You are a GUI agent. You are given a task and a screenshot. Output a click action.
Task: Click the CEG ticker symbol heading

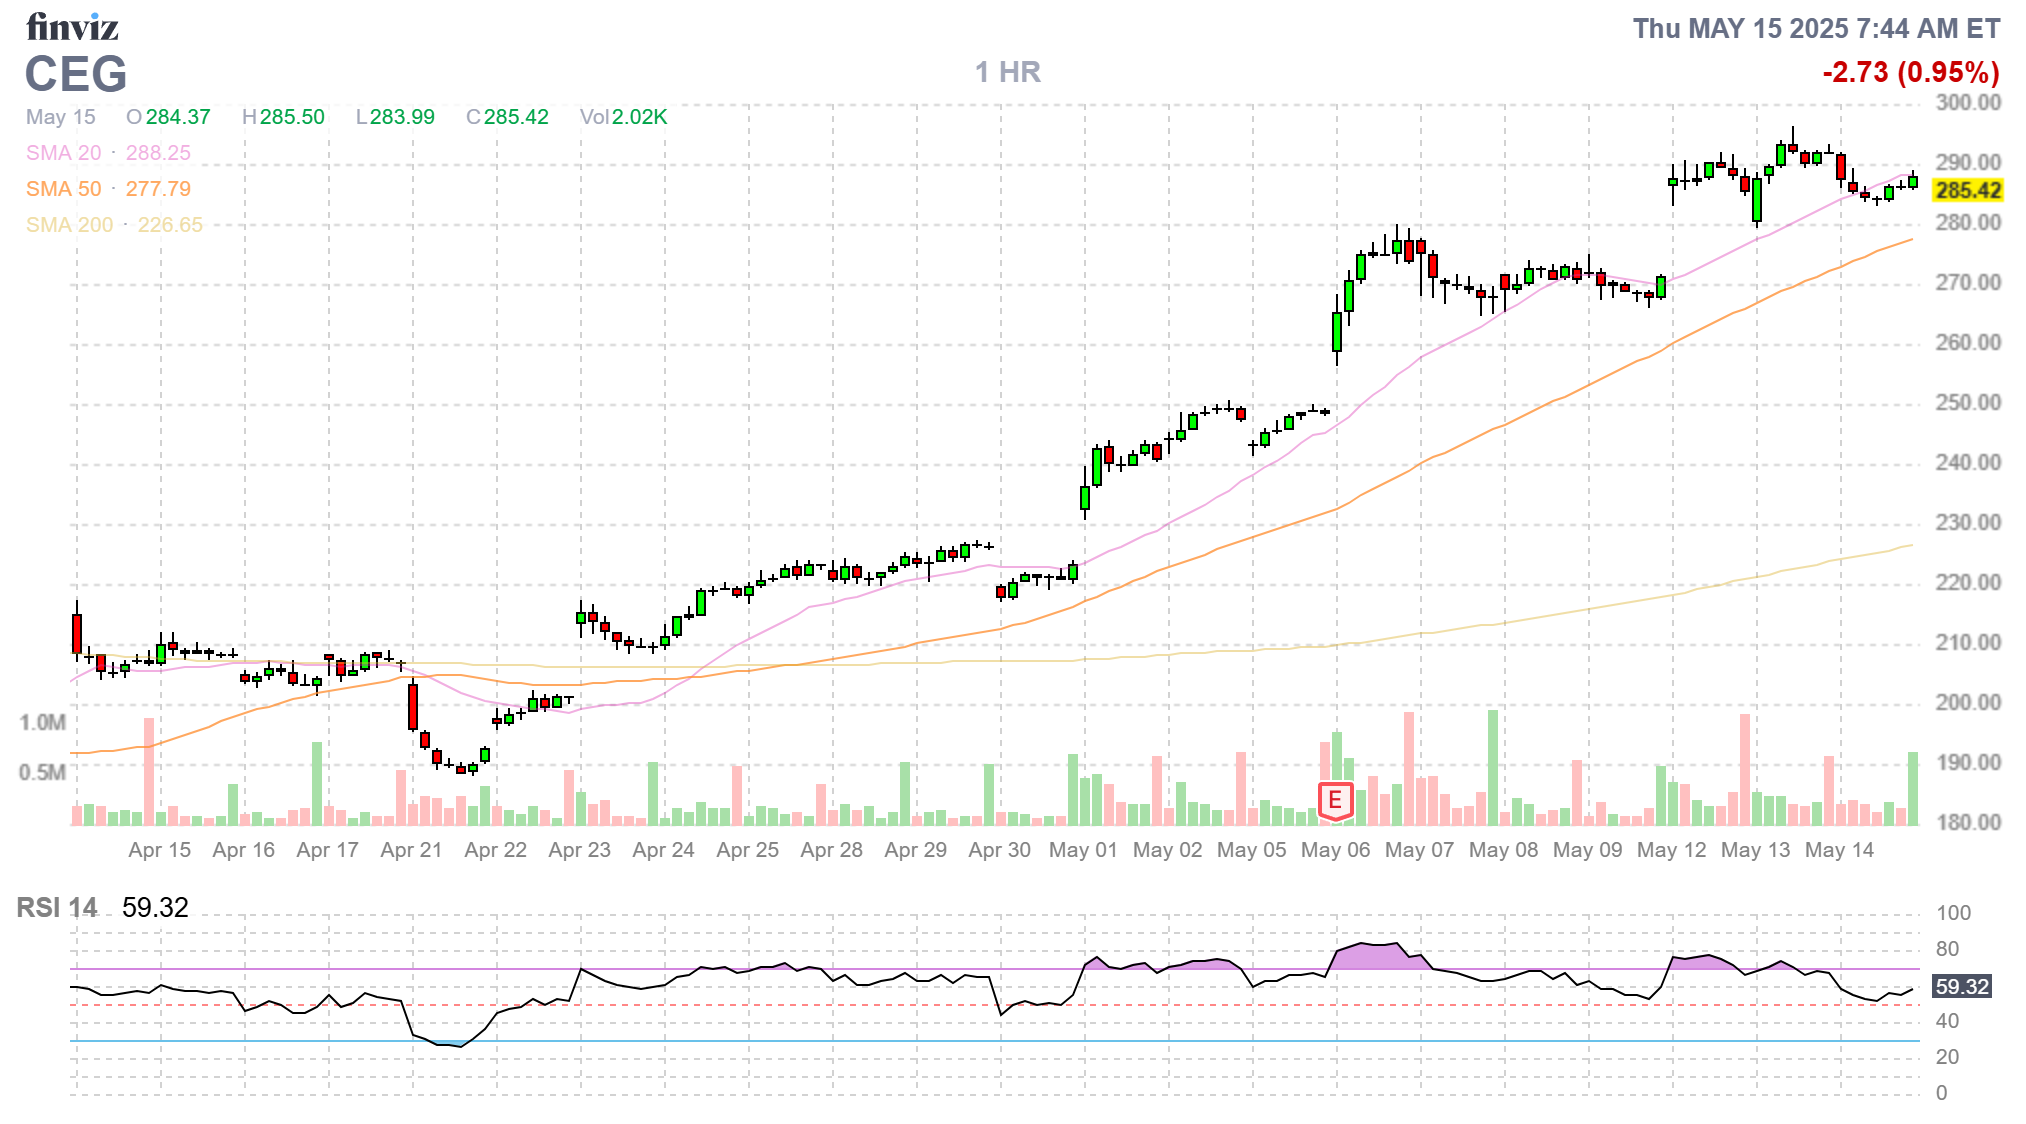[76, 74]
